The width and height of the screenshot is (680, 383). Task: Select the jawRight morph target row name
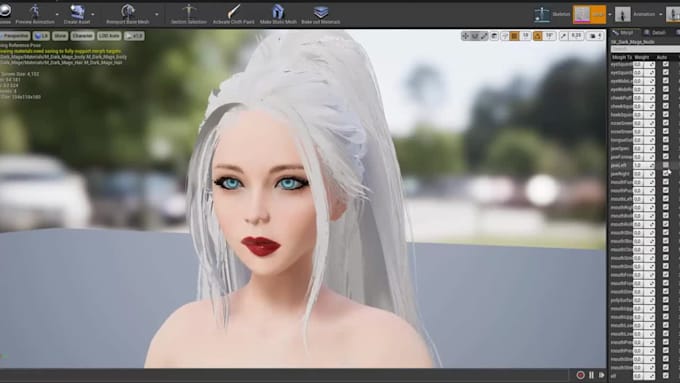620,173
